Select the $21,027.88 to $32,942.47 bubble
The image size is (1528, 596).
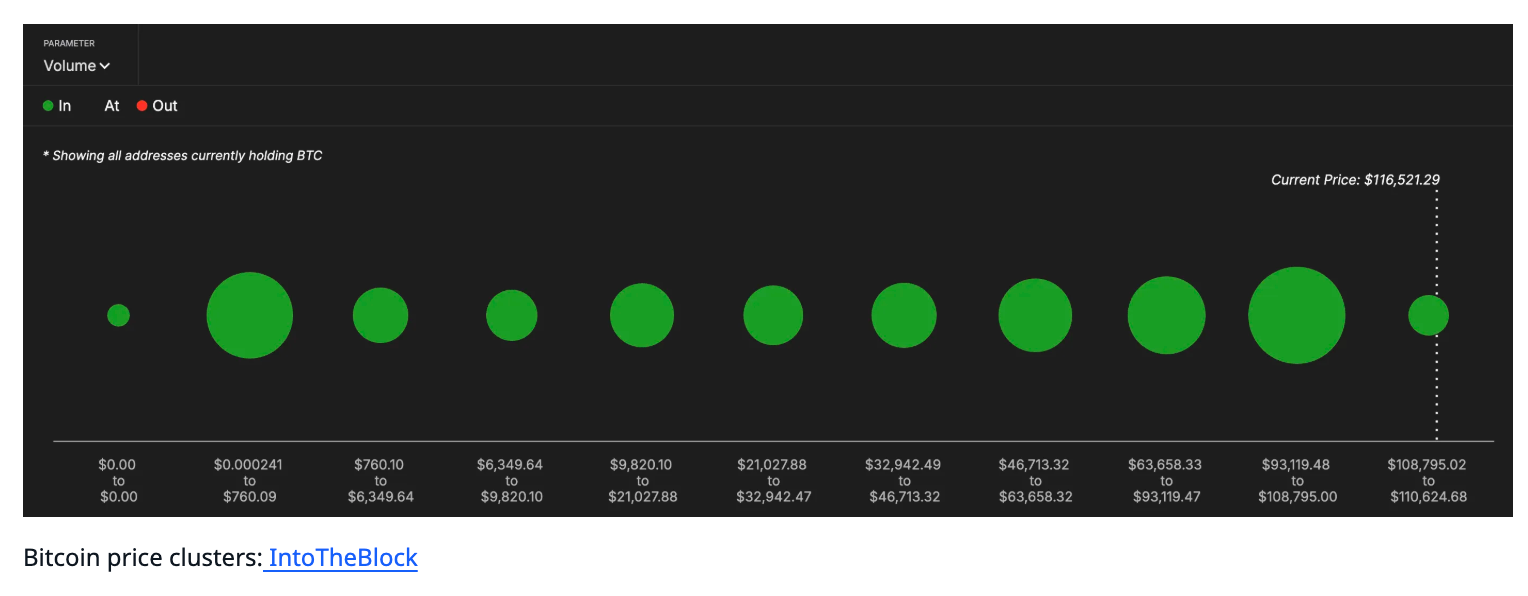coord(773,315)
